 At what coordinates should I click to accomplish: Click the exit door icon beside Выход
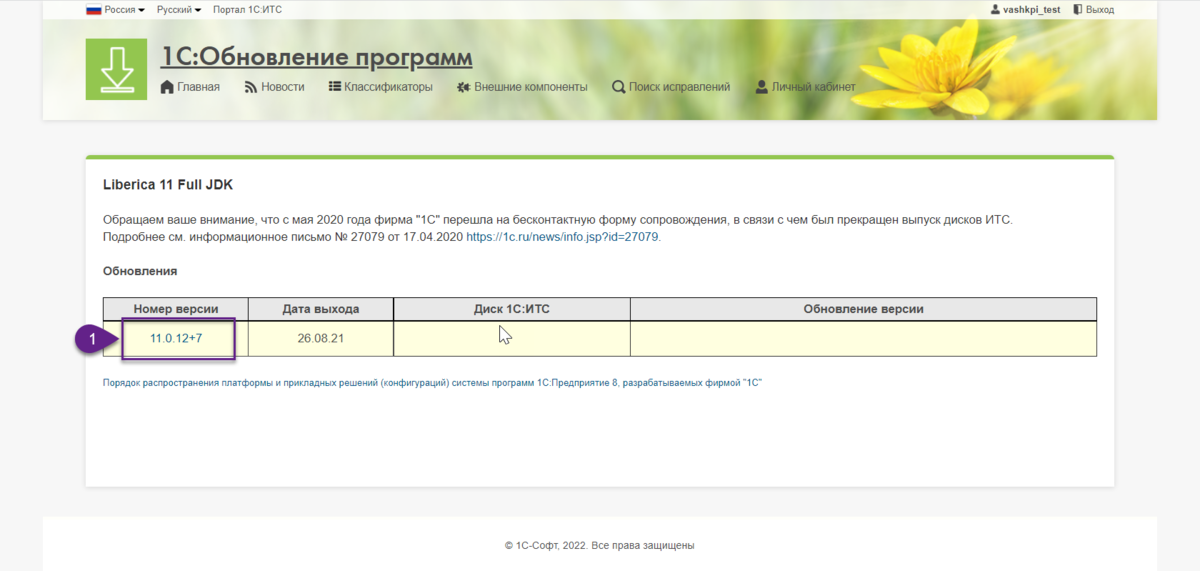point(1078,9)
